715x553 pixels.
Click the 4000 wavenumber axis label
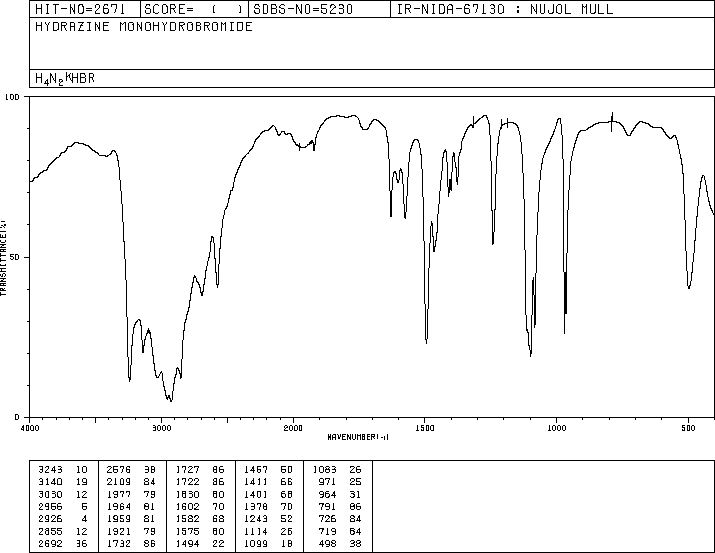[x=30, y=428]
